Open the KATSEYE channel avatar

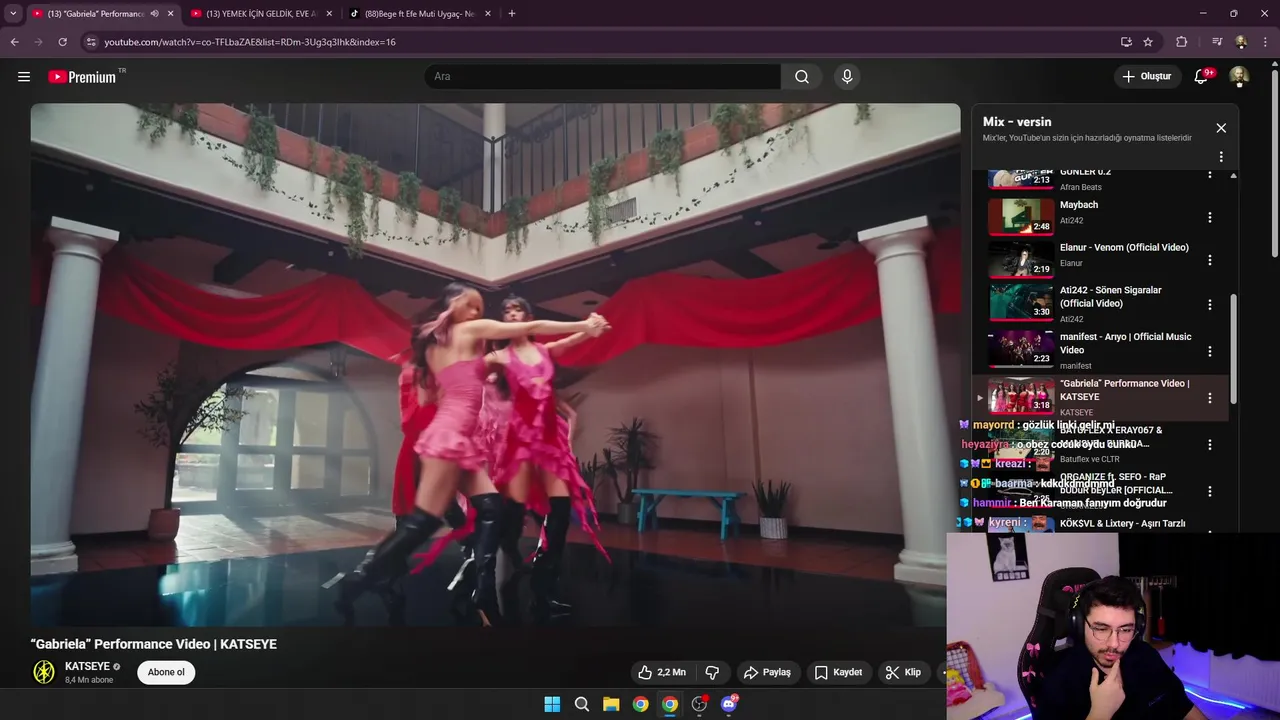(44, 672)
